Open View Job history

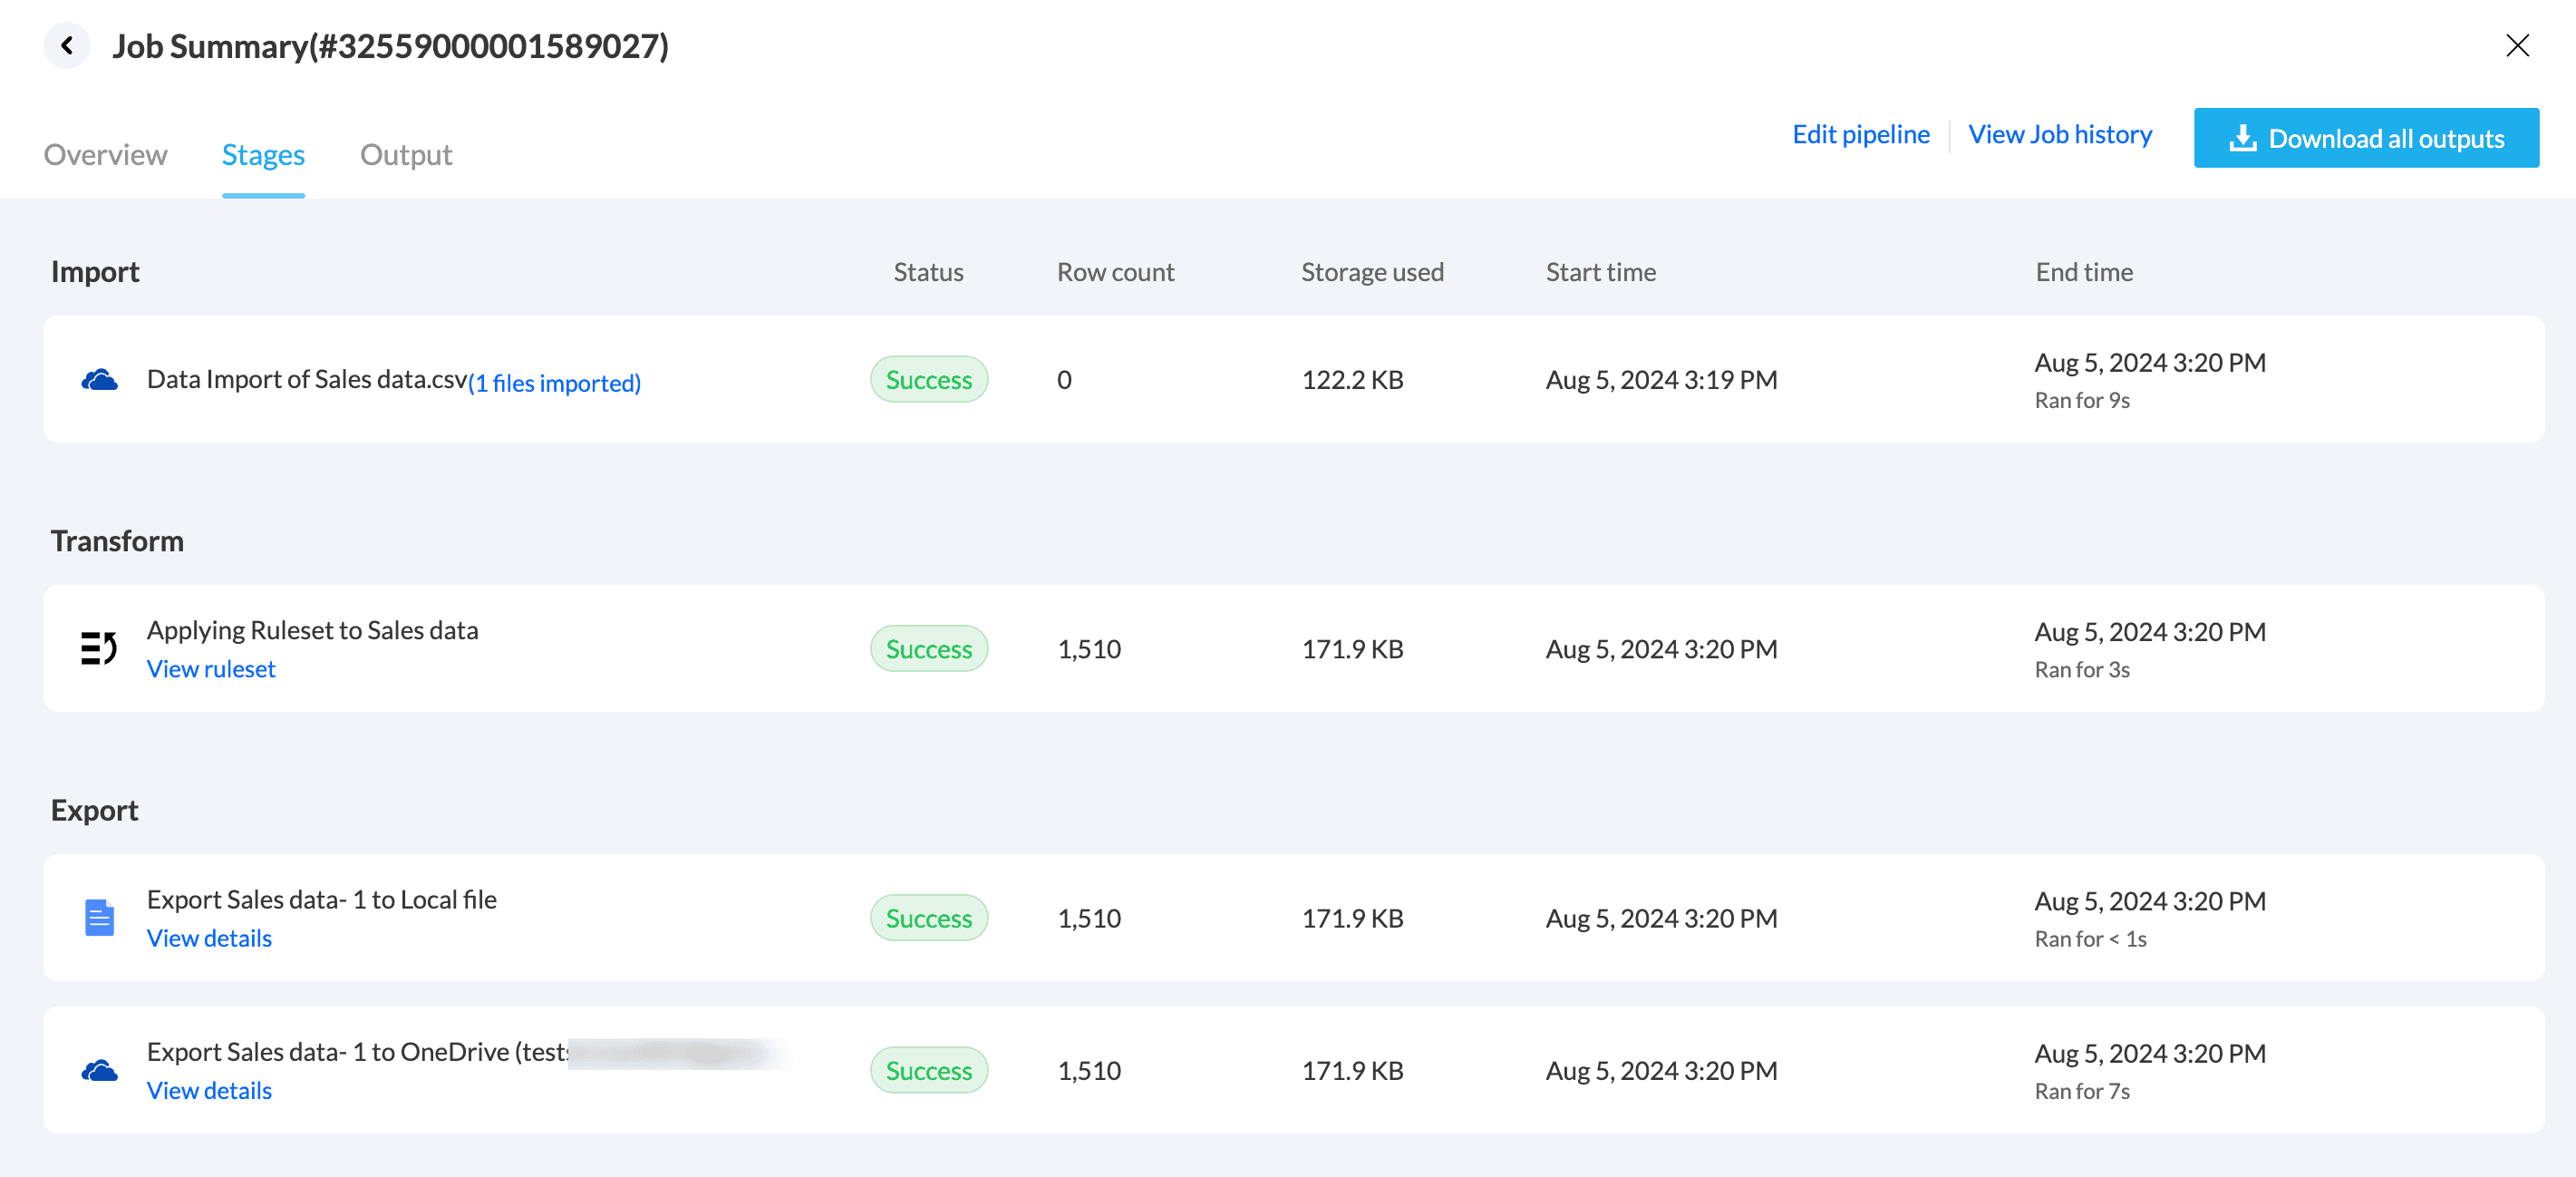[x=2060, y=135]
